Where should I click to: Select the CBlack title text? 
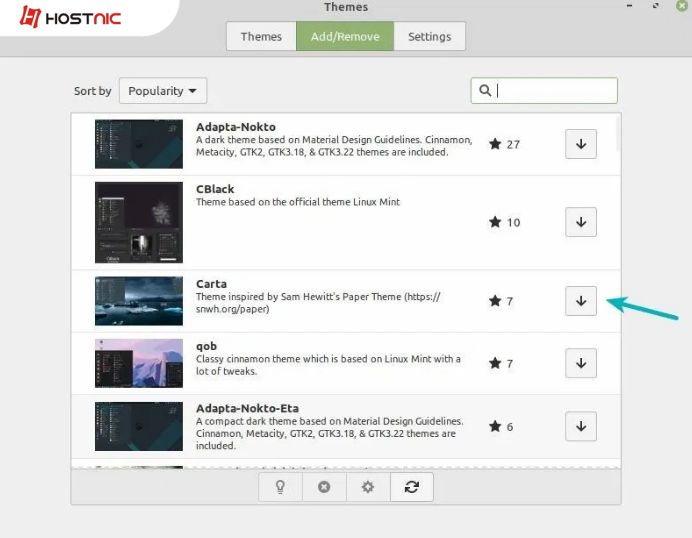point(215,189)
